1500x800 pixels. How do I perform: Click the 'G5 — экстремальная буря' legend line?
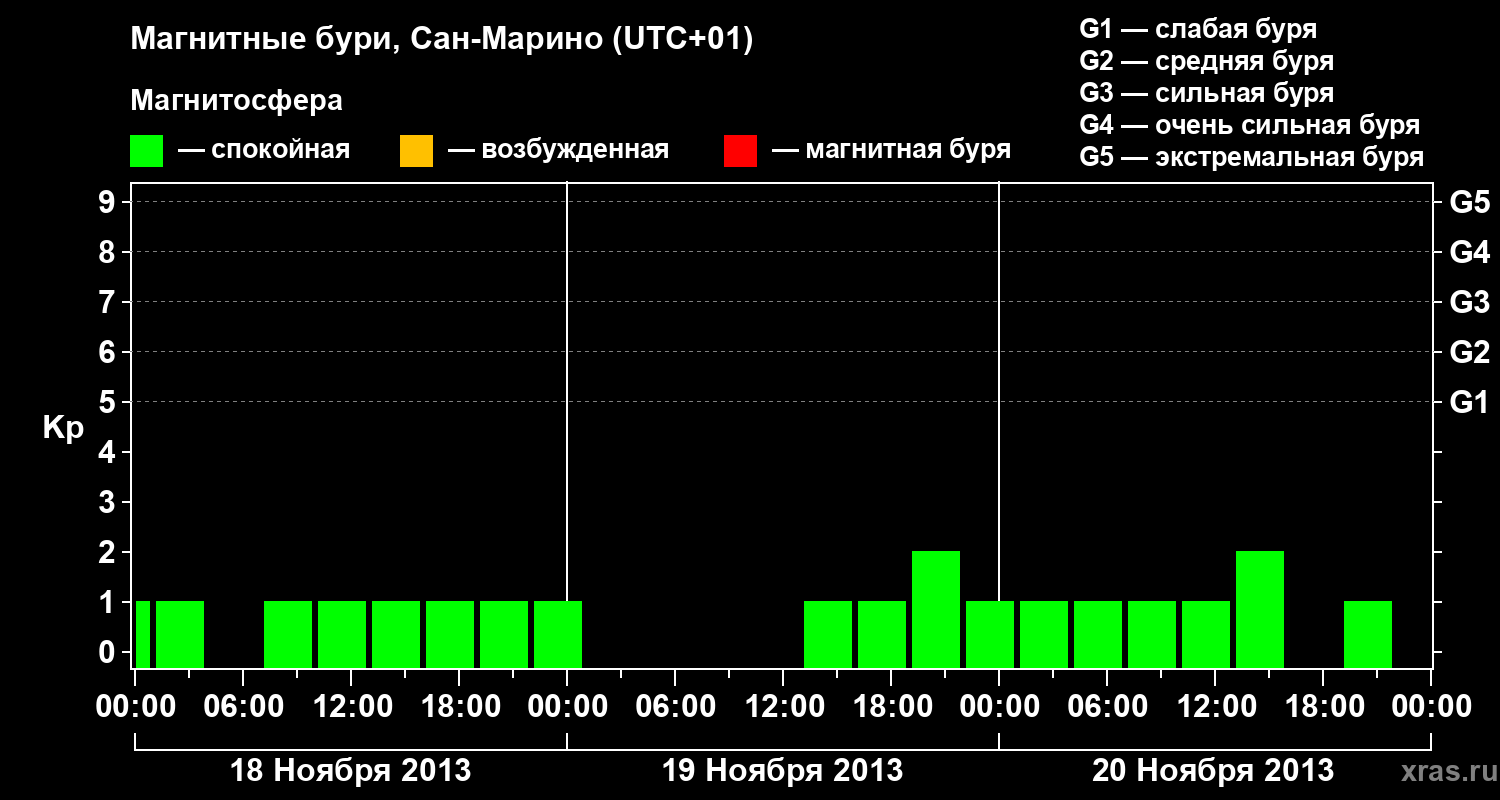pyautogui.click(x=1252, y=157)
